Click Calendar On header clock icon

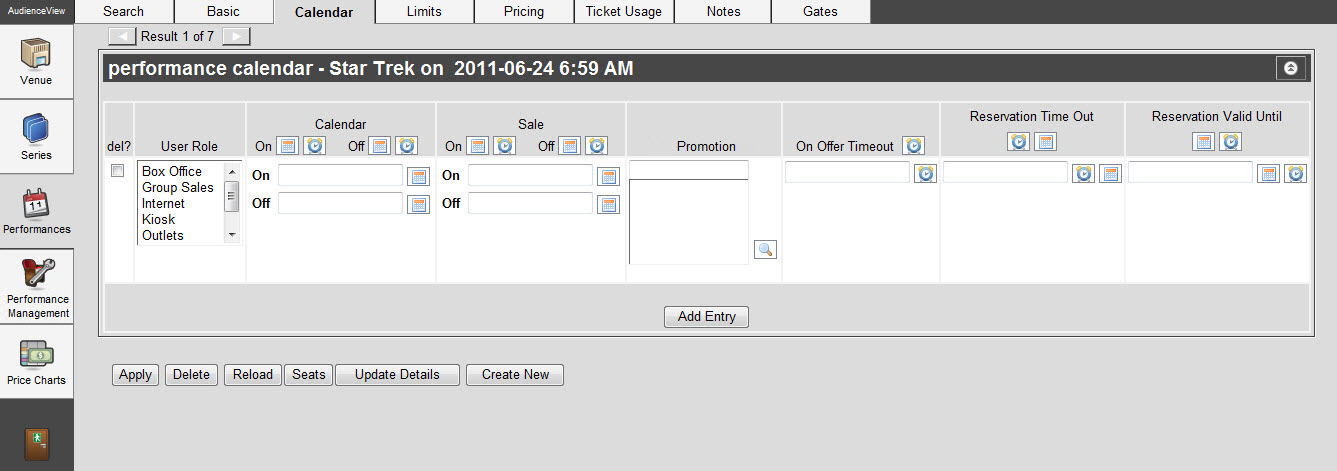pyautogui.click(x=314, y=146)
